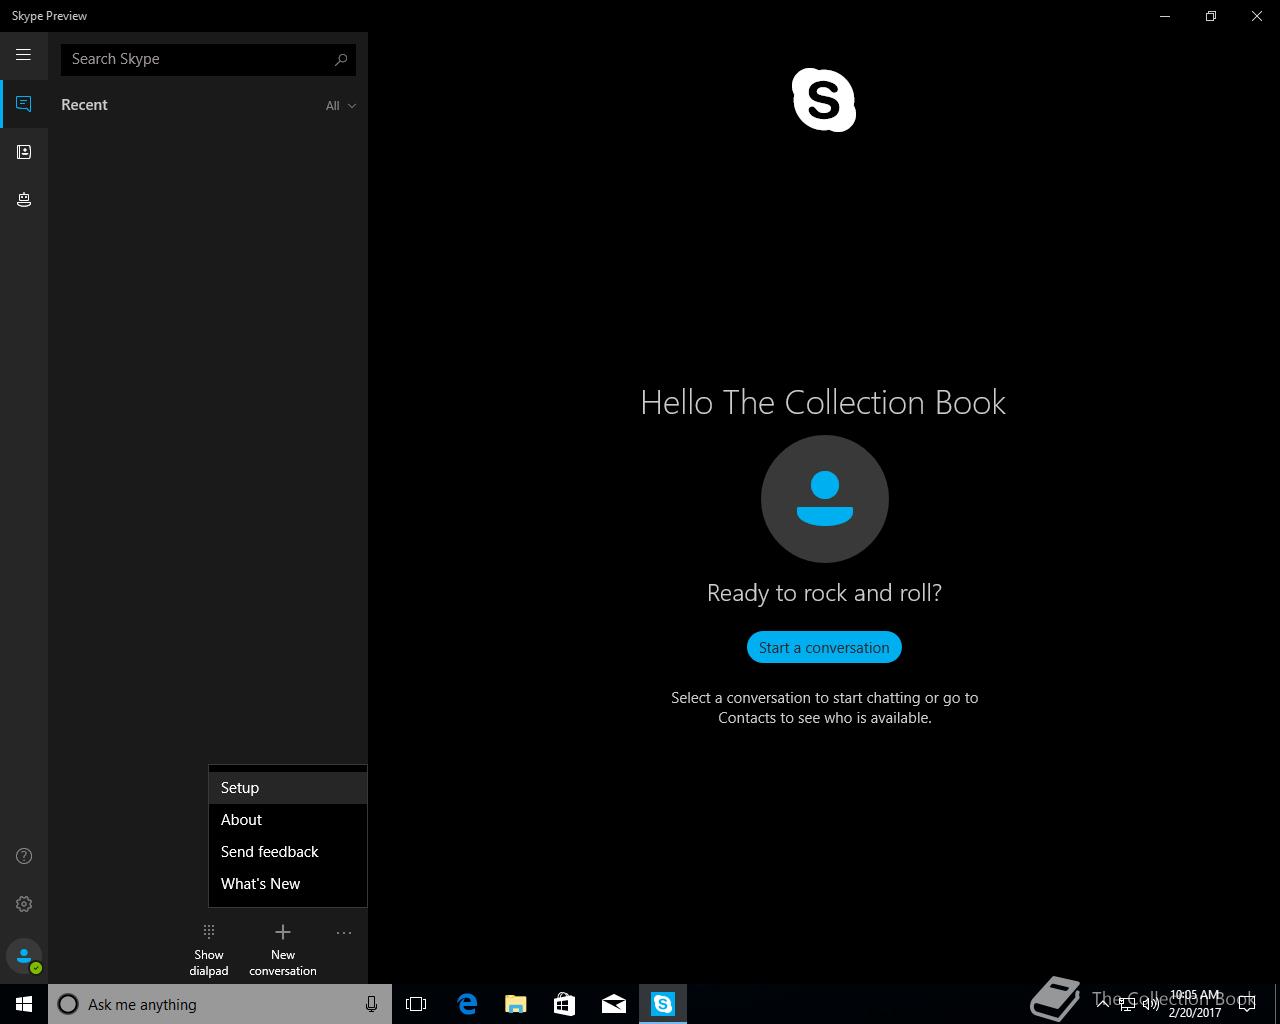Screen dimensions: 1280x1024
Task: Select Setup from the menu
Action: 288,788
